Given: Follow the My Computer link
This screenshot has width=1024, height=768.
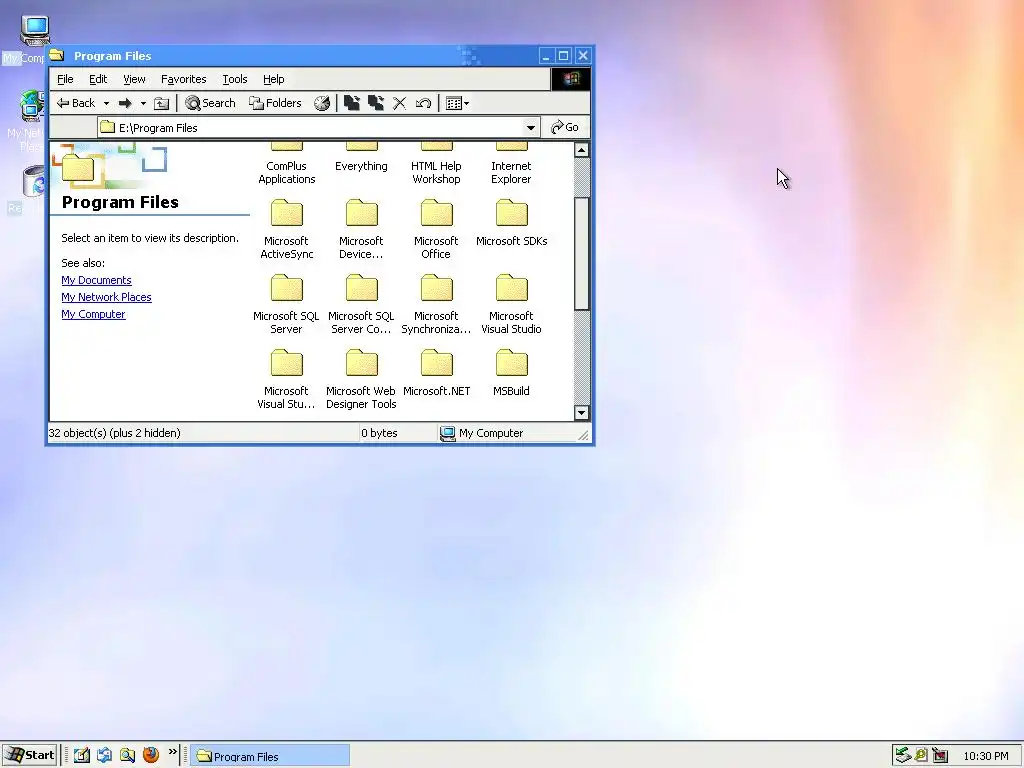Looking at the screenshot, I should tap(93, 314).
